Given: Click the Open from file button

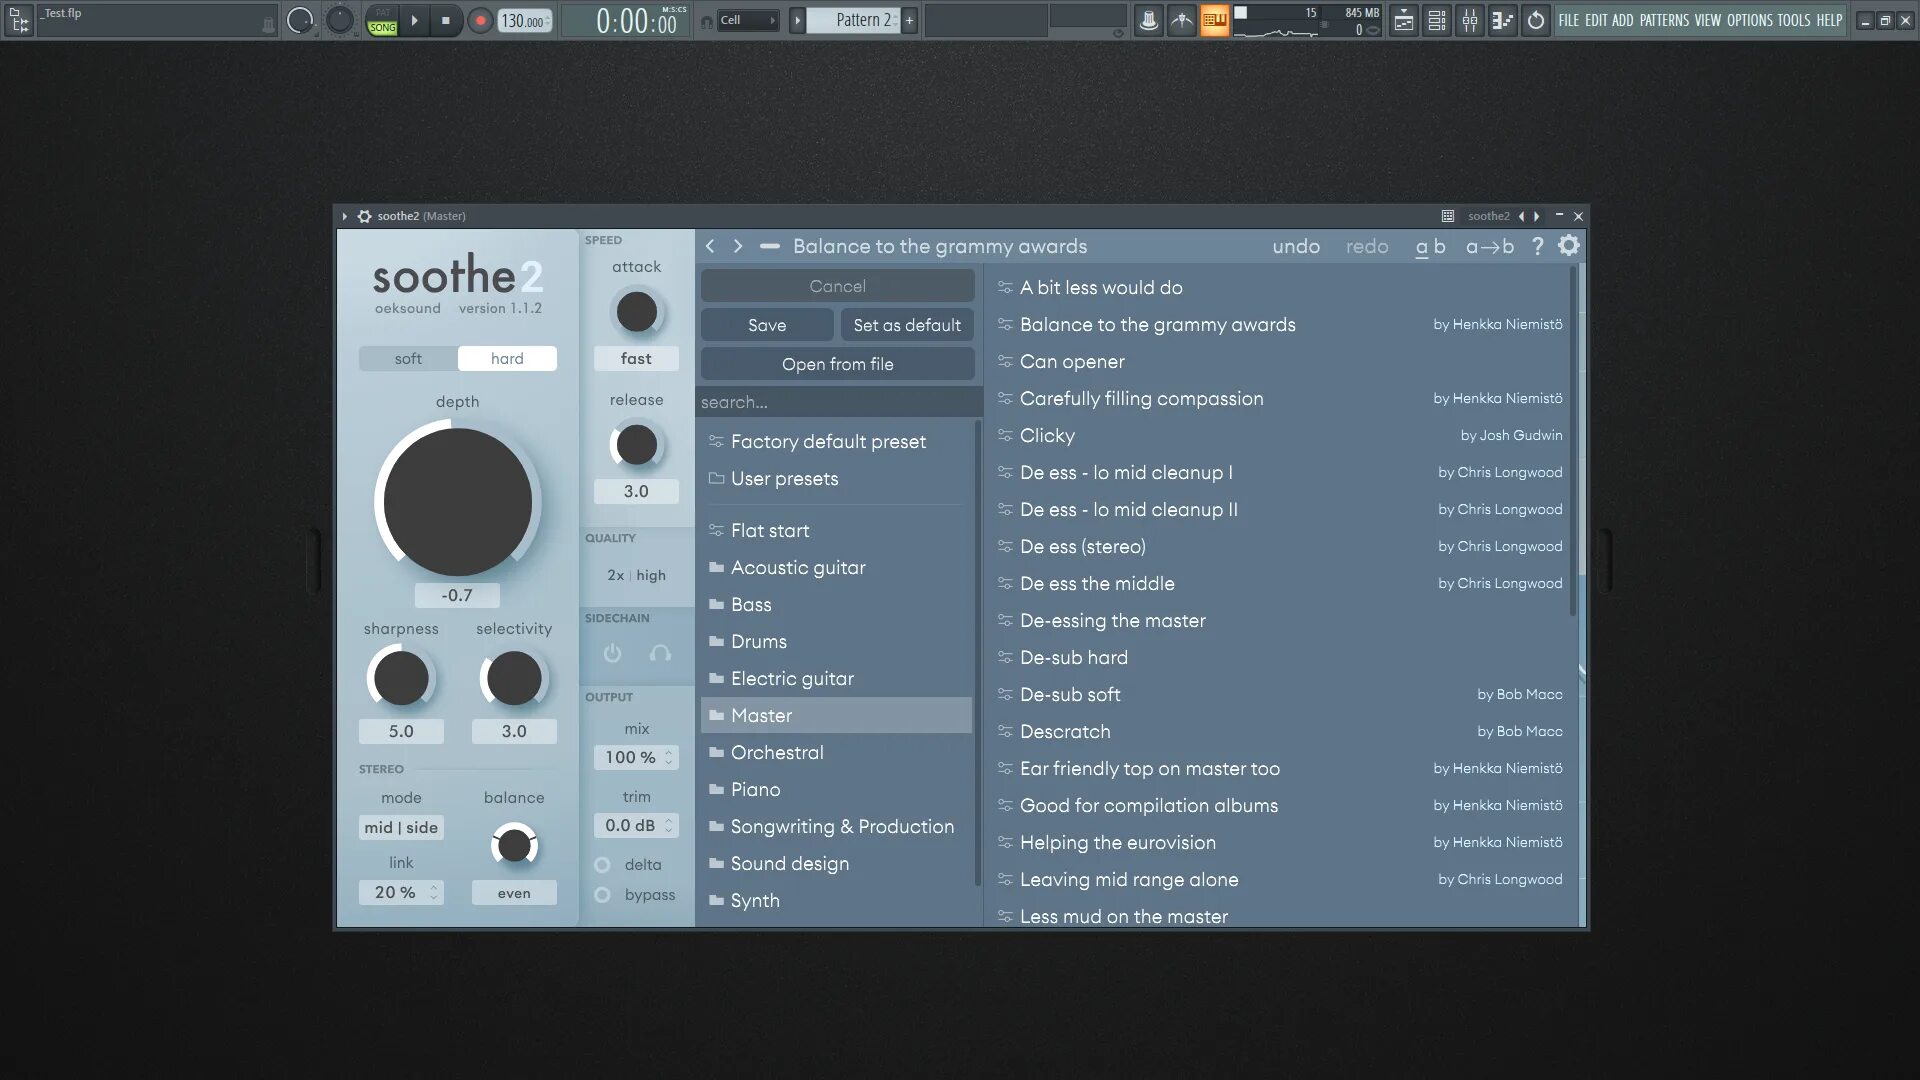Looking at the screenshot, I should (838, 364).
